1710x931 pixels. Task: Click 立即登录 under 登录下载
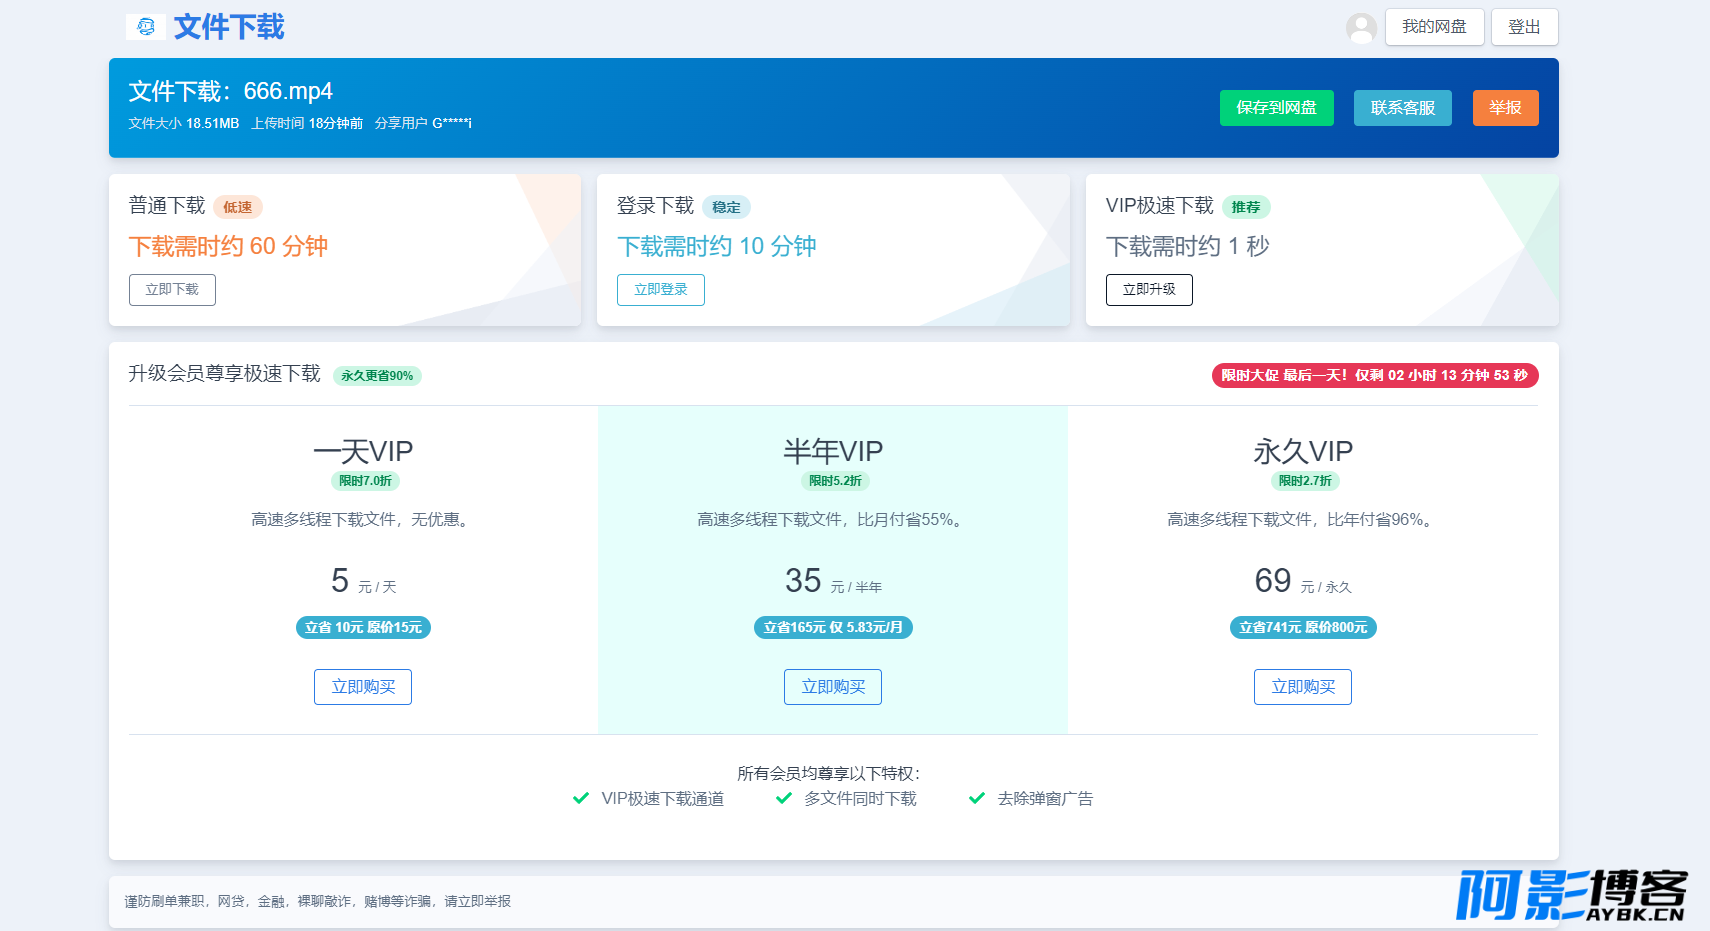coord(661,290)
